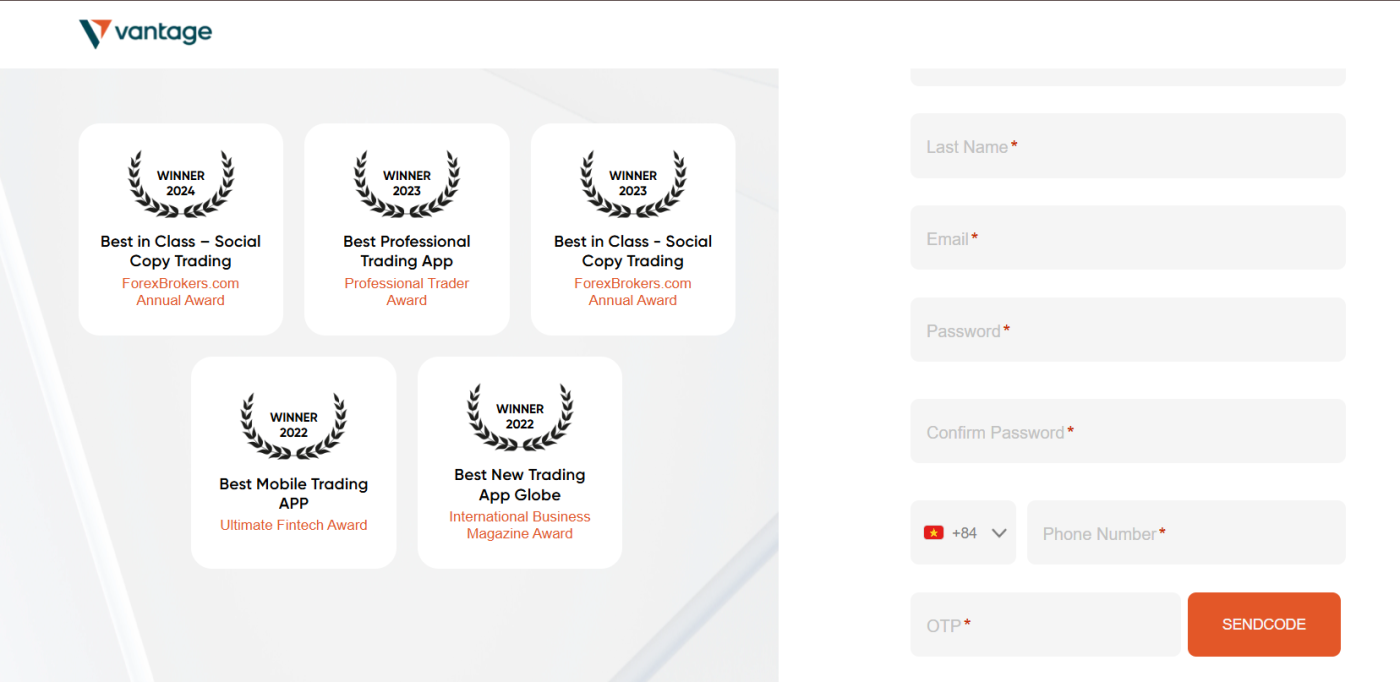Viewport: 1400px width, 682px height.
Task: Click the OTP input field
Action: tap(1045, 625)
